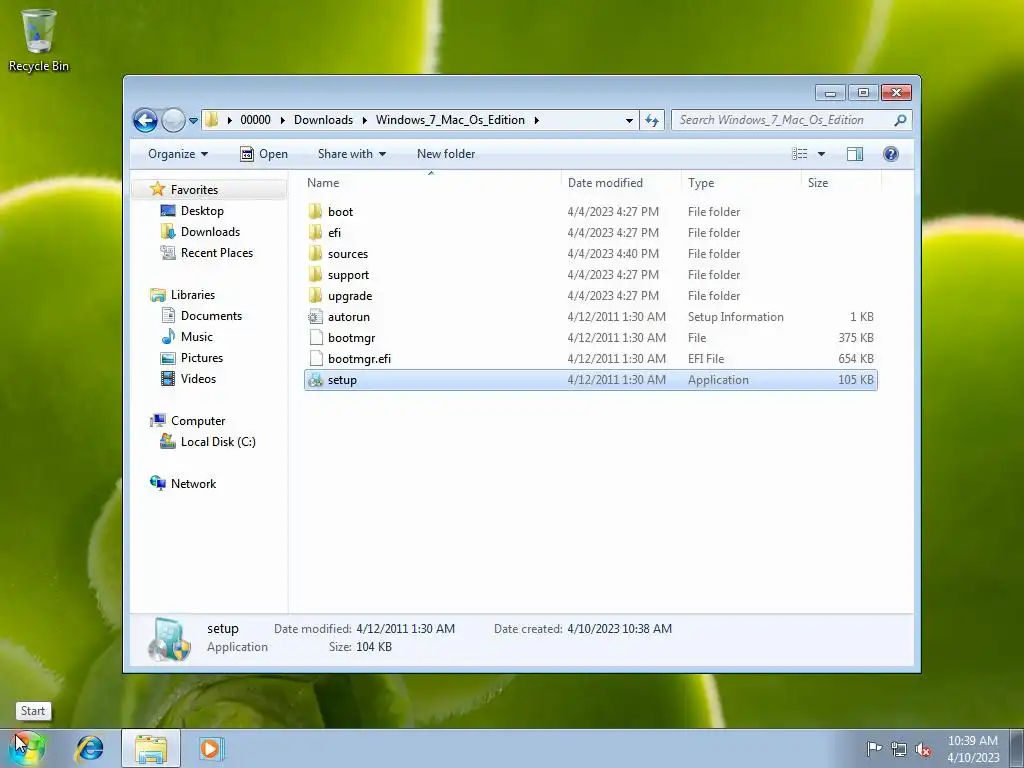Open the Organize menu

point(178,154)
